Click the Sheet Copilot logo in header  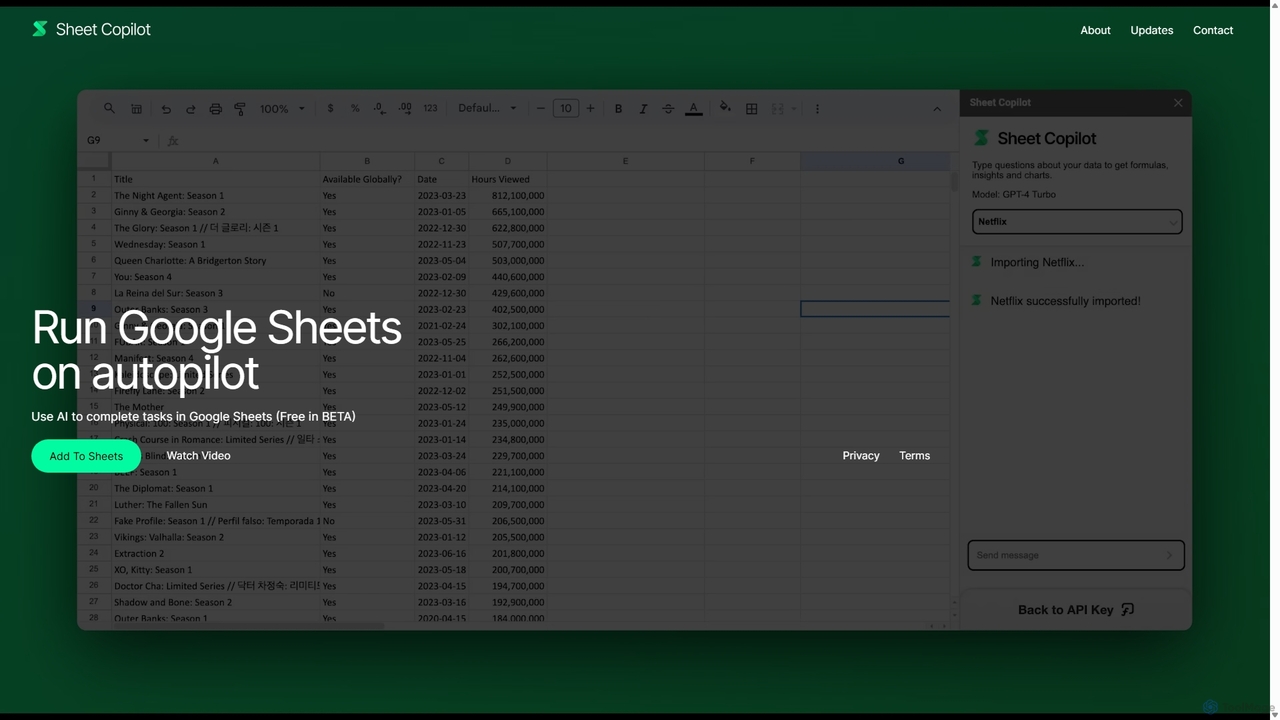[91, 30]
